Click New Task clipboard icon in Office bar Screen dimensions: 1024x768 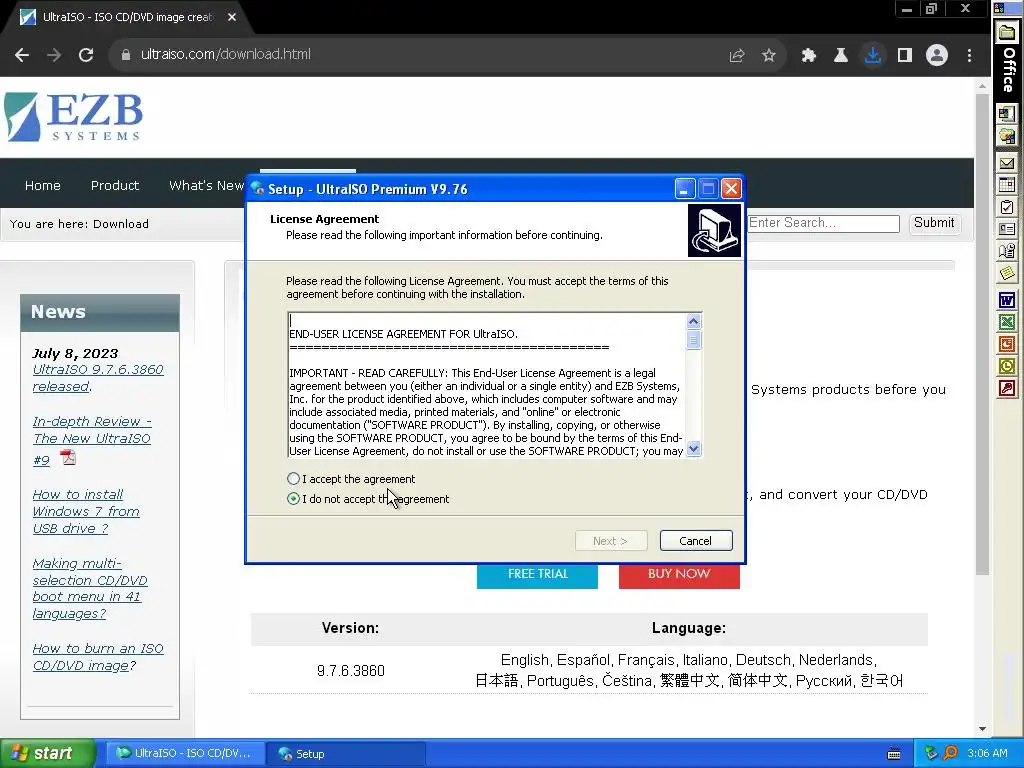click(1006, 207)
